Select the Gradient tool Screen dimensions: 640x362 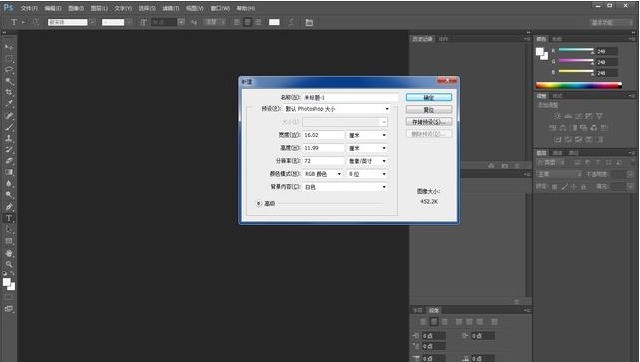(9, 172)
